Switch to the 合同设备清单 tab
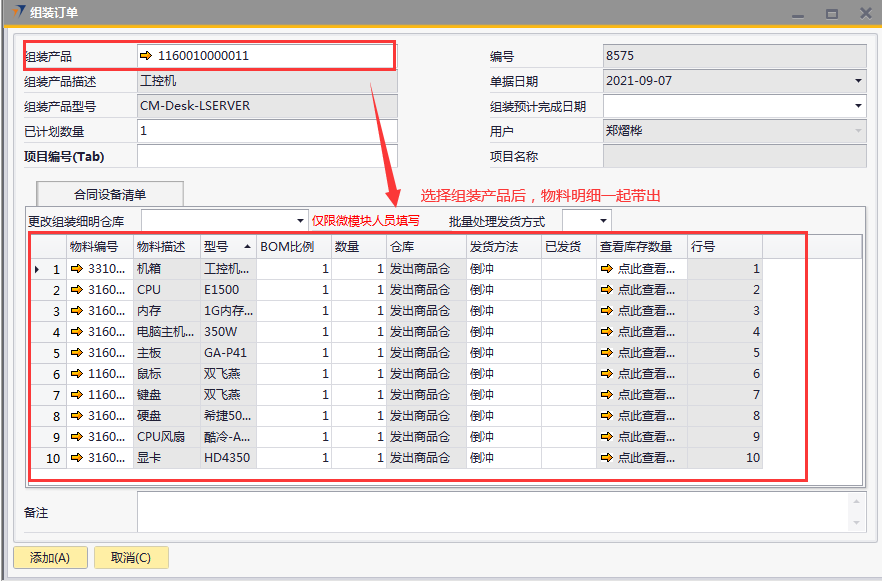The width and height of the screenshot is (882, 581). pos(110,194)
